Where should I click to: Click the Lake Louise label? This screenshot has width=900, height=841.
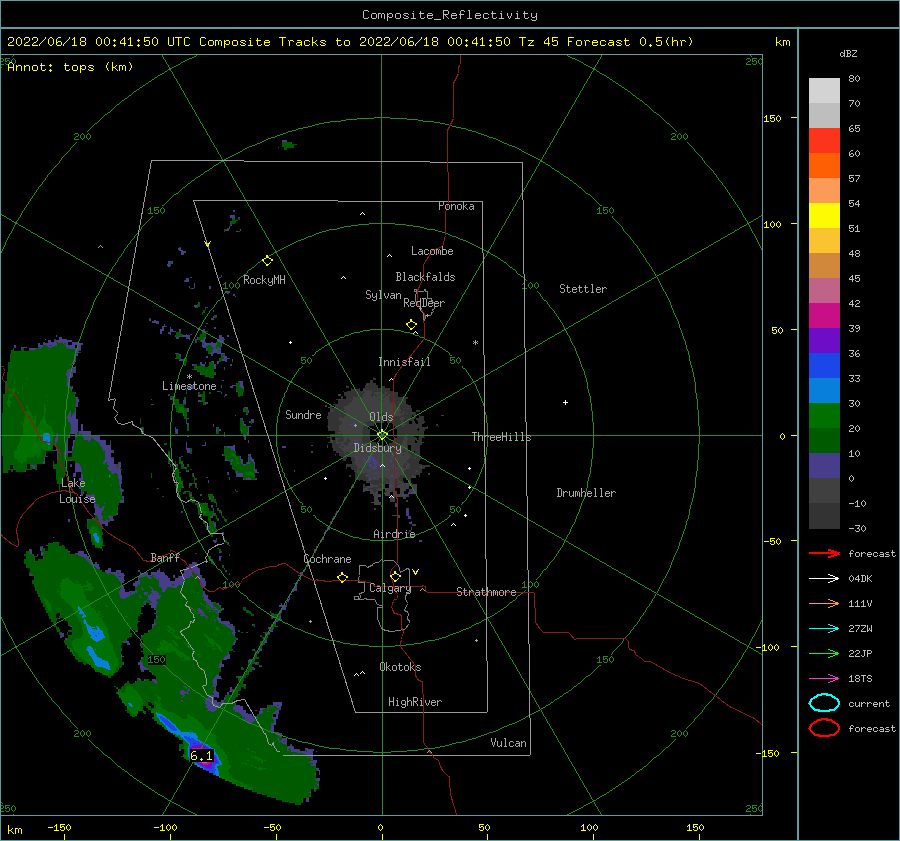click(77, 491)
